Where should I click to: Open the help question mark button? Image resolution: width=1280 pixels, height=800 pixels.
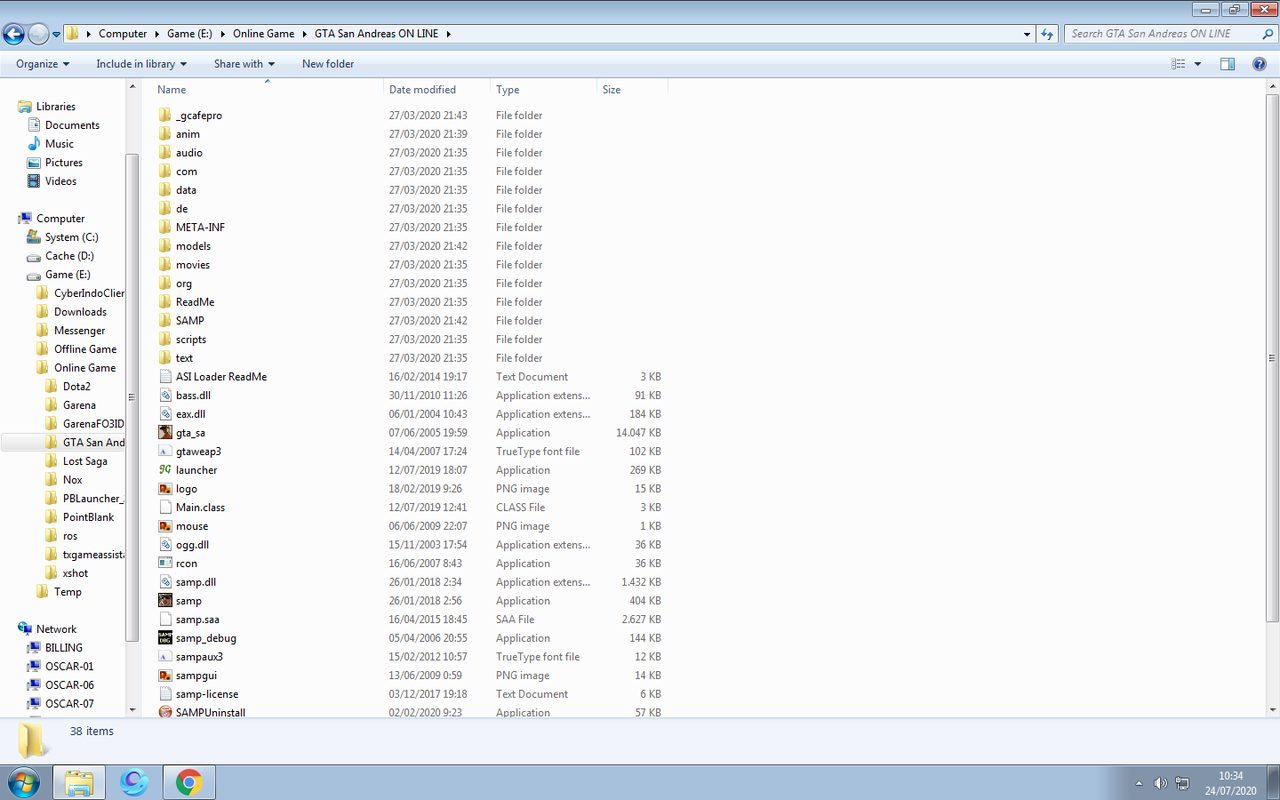[x=1259, y=64]
